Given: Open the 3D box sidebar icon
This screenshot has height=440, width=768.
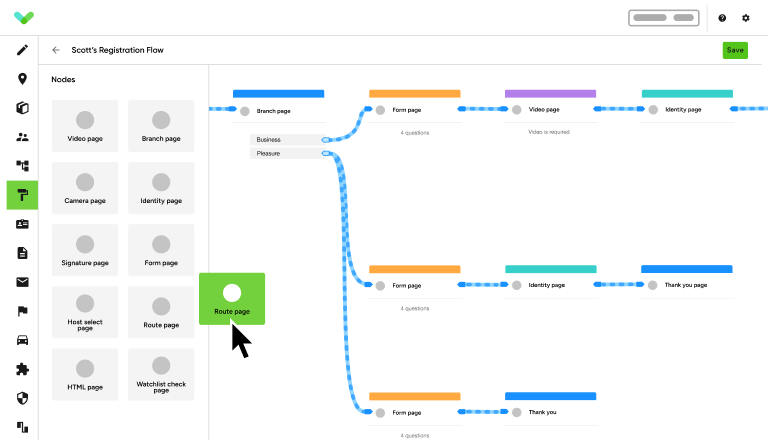Looking at the screenshot, I should coord(22,108).
